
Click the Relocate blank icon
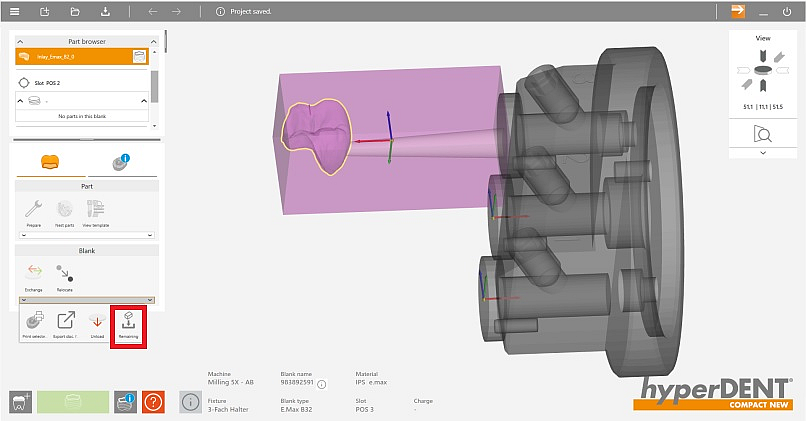(x=64, y=273)
